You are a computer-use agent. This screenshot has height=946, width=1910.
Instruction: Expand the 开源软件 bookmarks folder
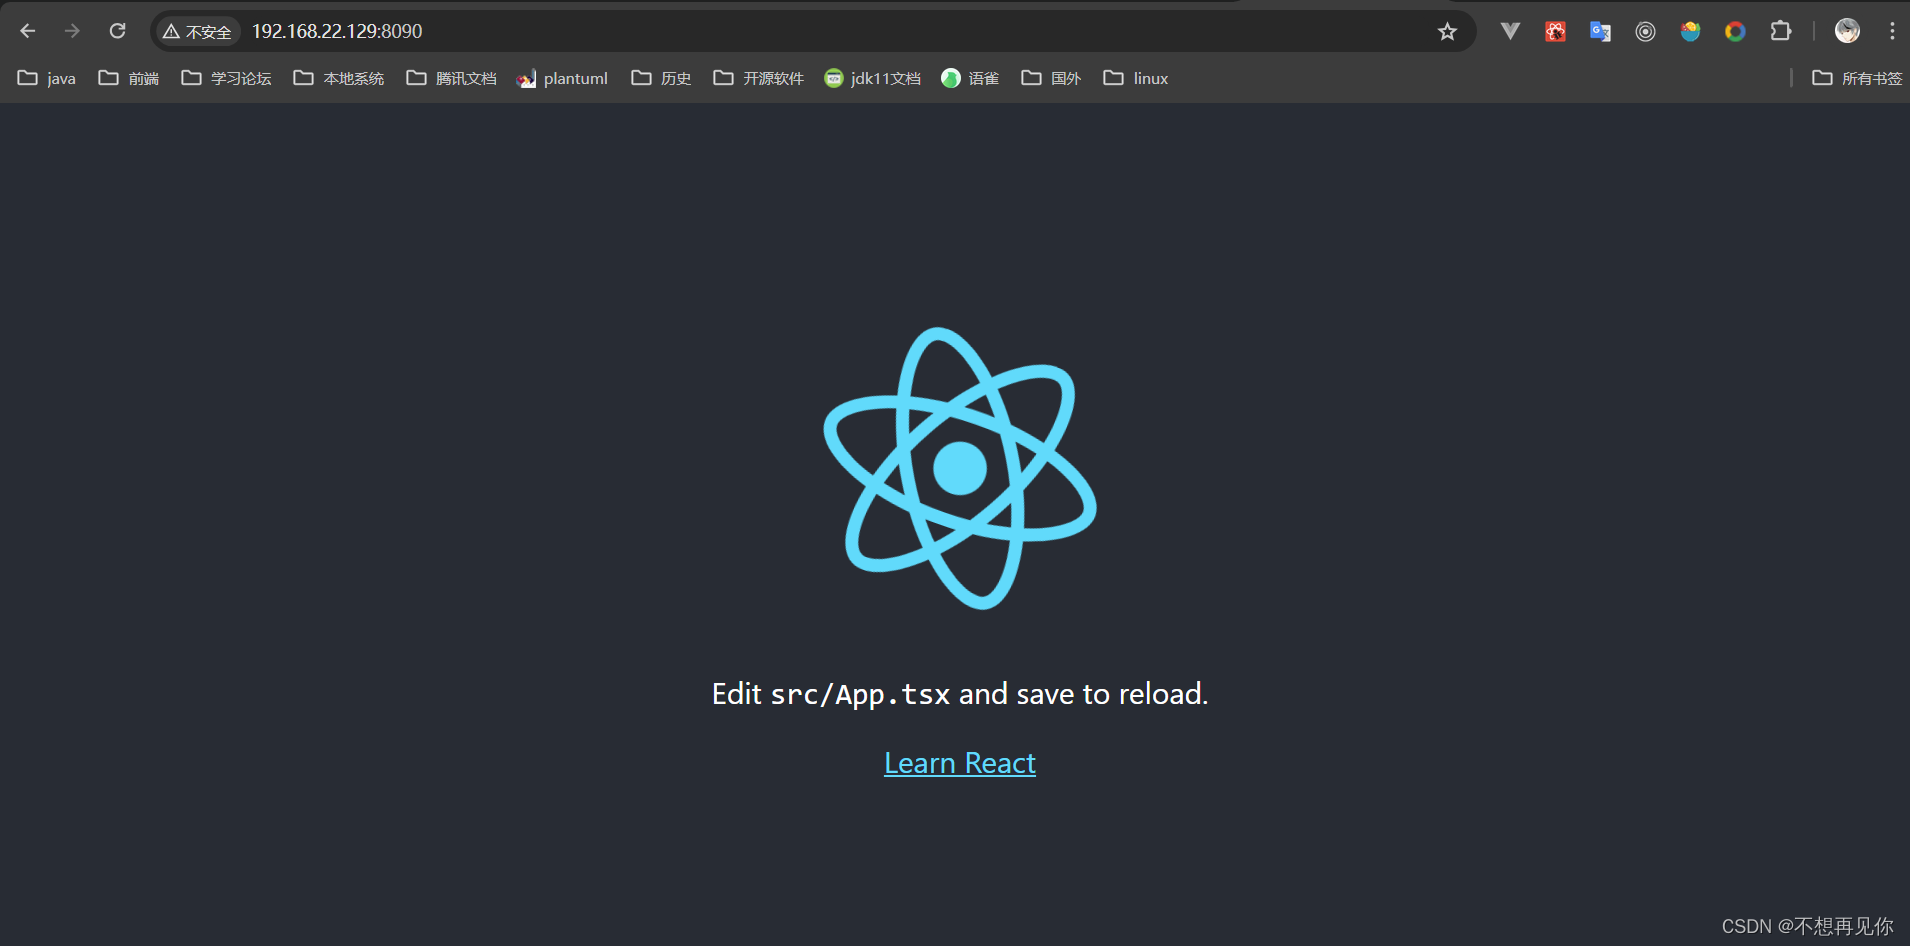pos(757,78)
